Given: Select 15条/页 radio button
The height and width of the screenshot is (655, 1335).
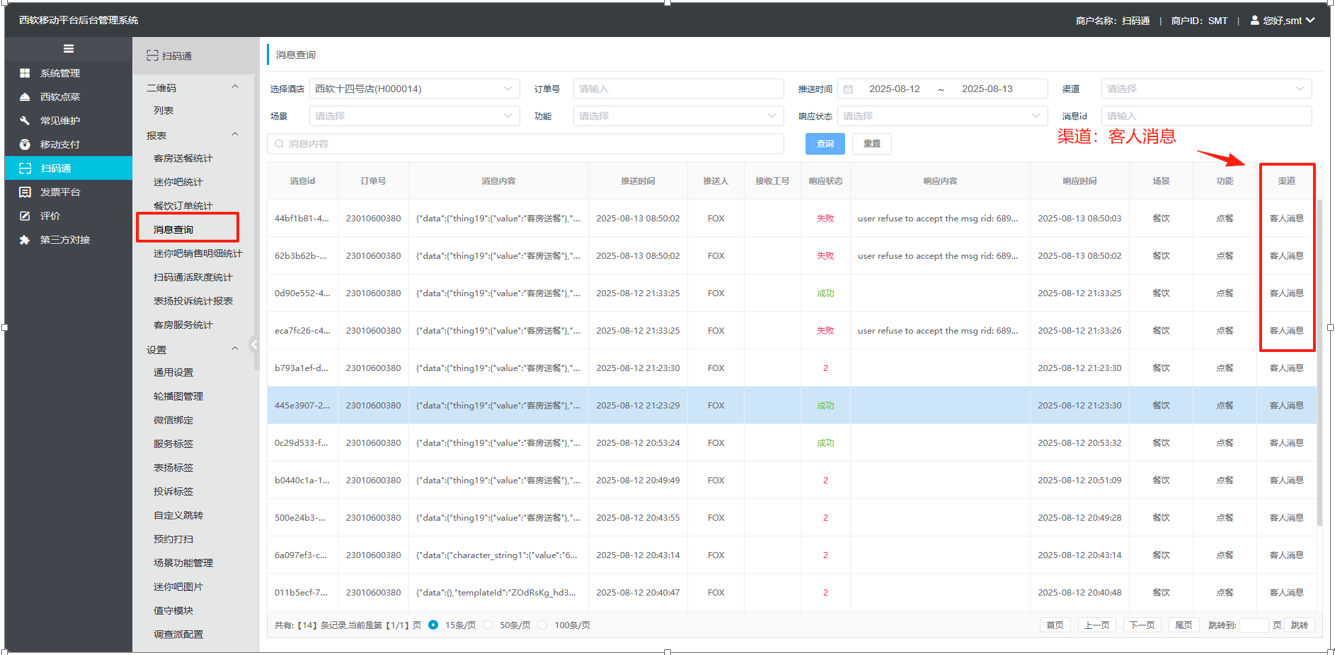Looking at the screenshot, I should pyautogui.click(x=434, y=625).
